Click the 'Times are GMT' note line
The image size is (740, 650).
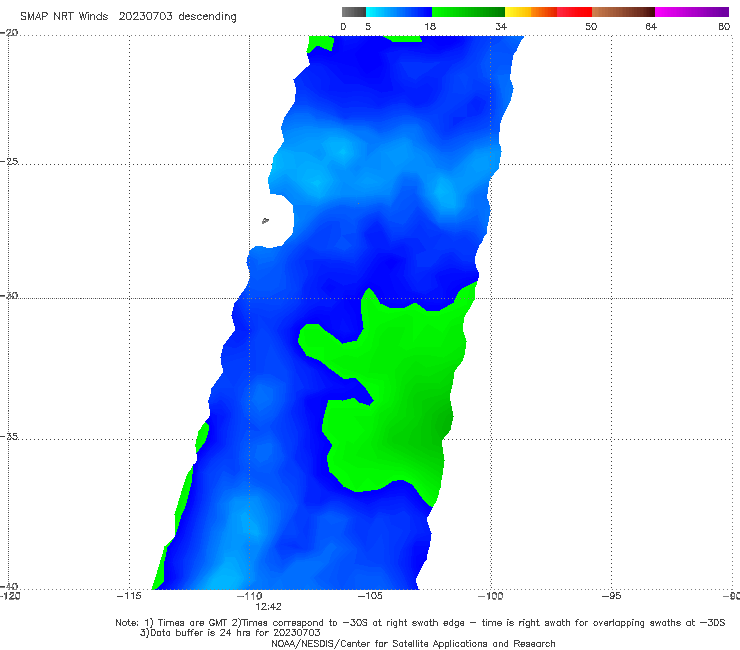point(420,623)
